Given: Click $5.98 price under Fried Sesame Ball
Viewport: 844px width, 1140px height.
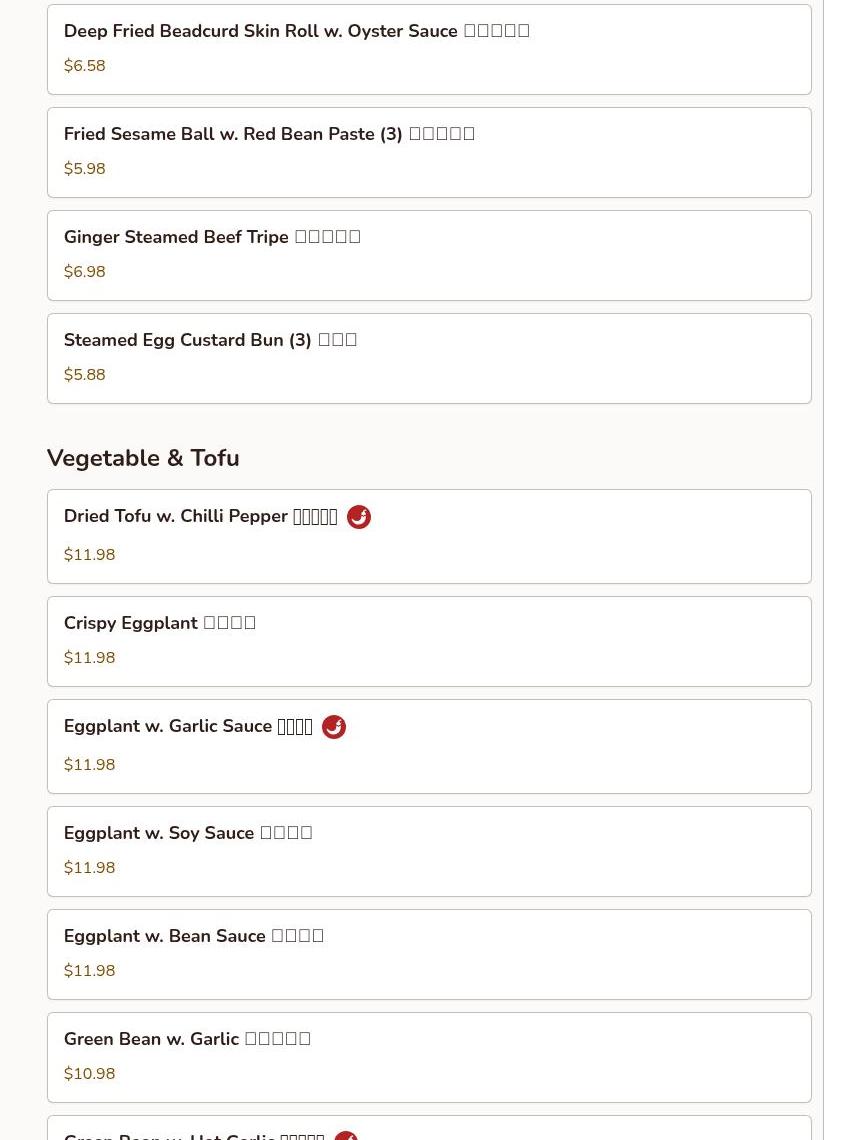Looking at the screenshot, I should [x=84, y=169].
